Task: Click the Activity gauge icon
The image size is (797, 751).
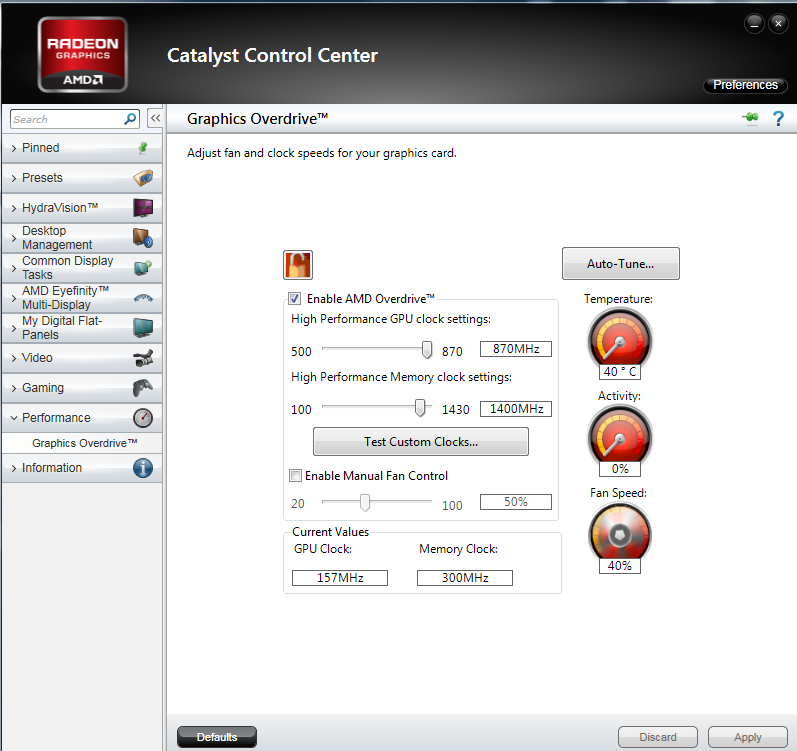Action: [619, 434]
